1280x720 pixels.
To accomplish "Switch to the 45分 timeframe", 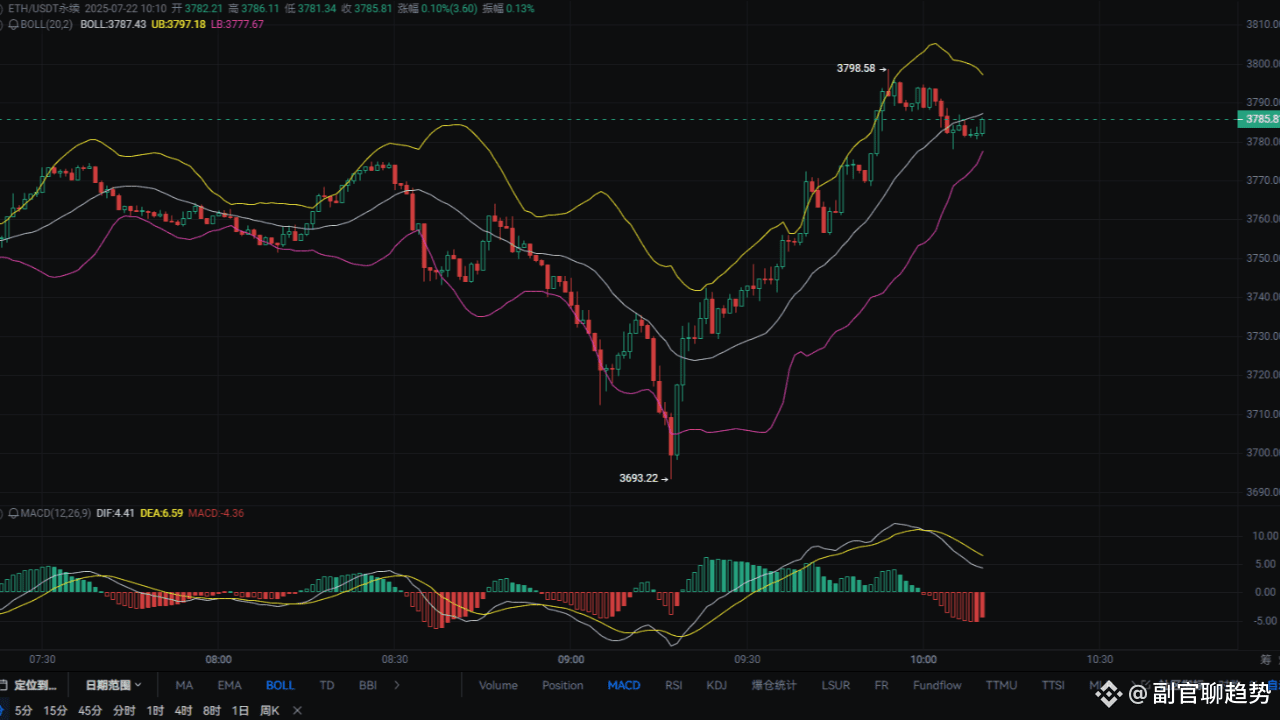I will click(x=90, y=710).
